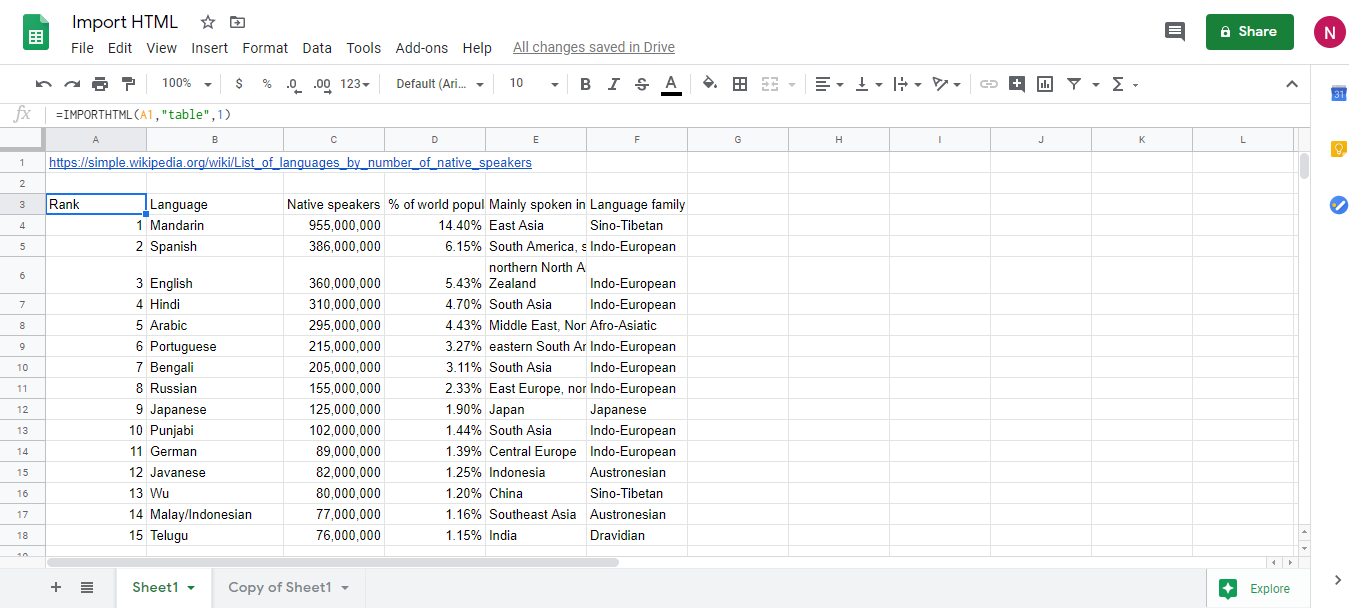Open horizontal align dropdown
Viewport: 1349px width, 608px height.
pyautogui.click(x=829, y=84)
